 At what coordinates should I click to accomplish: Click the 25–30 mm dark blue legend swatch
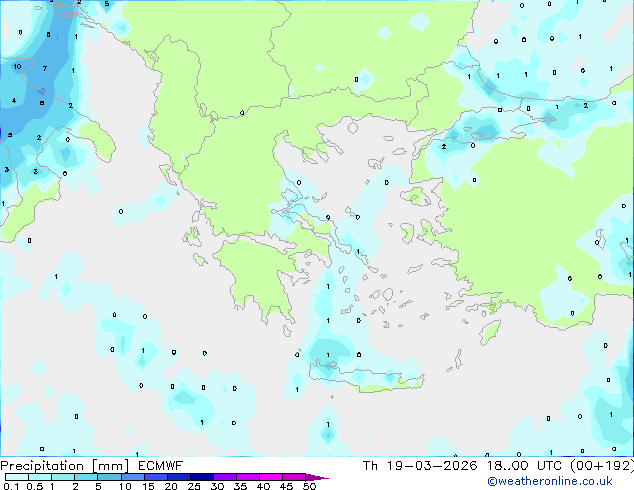tap(201, 477)
